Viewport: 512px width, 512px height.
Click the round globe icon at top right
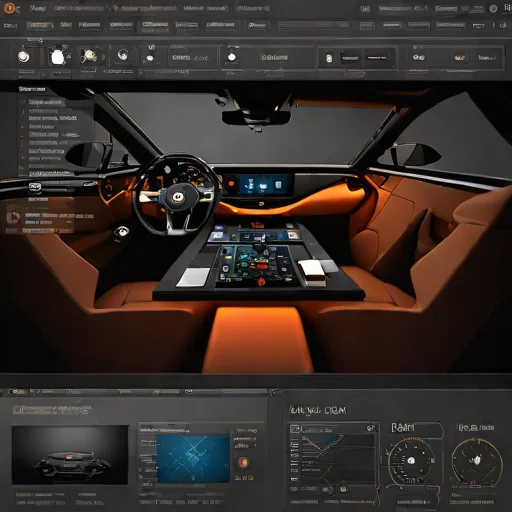[x=493, y=9]
